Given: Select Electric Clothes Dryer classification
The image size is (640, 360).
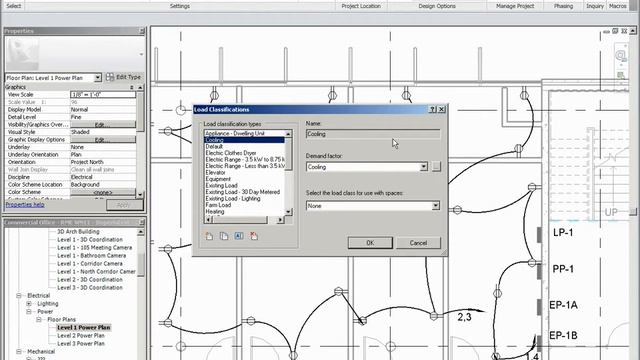Looking at the screenshot, I should 231,153.
